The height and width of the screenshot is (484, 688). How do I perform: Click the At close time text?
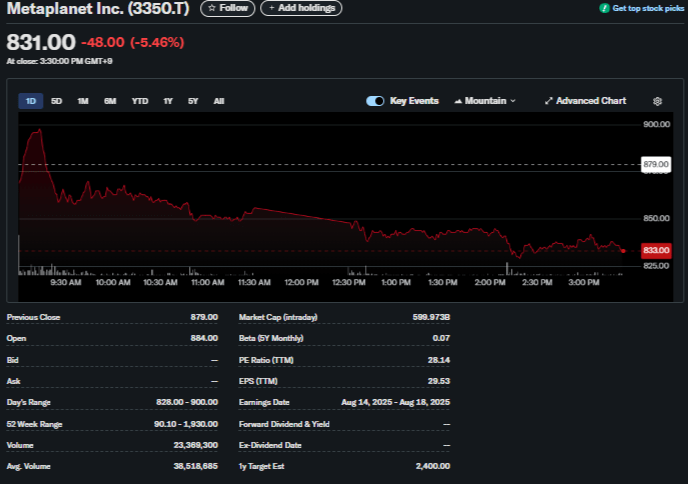pos(59,61)
